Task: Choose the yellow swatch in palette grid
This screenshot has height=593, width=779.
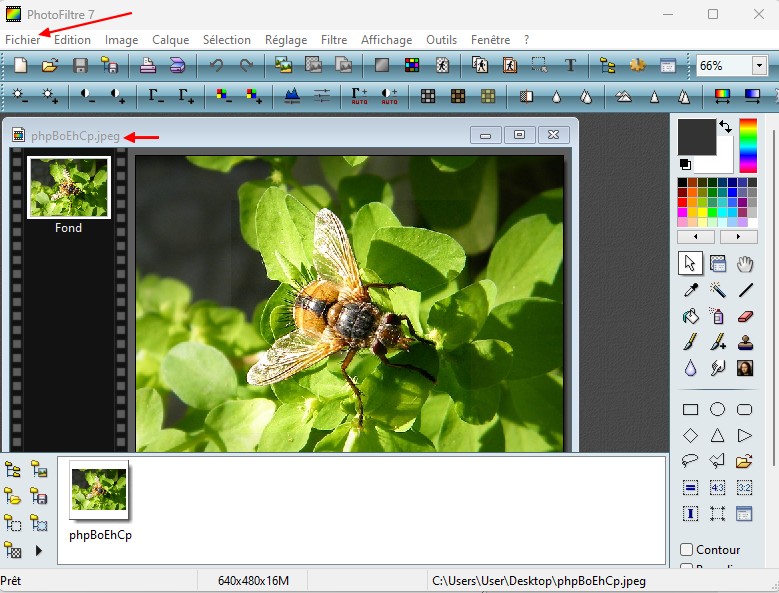Action: click(702, 212)
